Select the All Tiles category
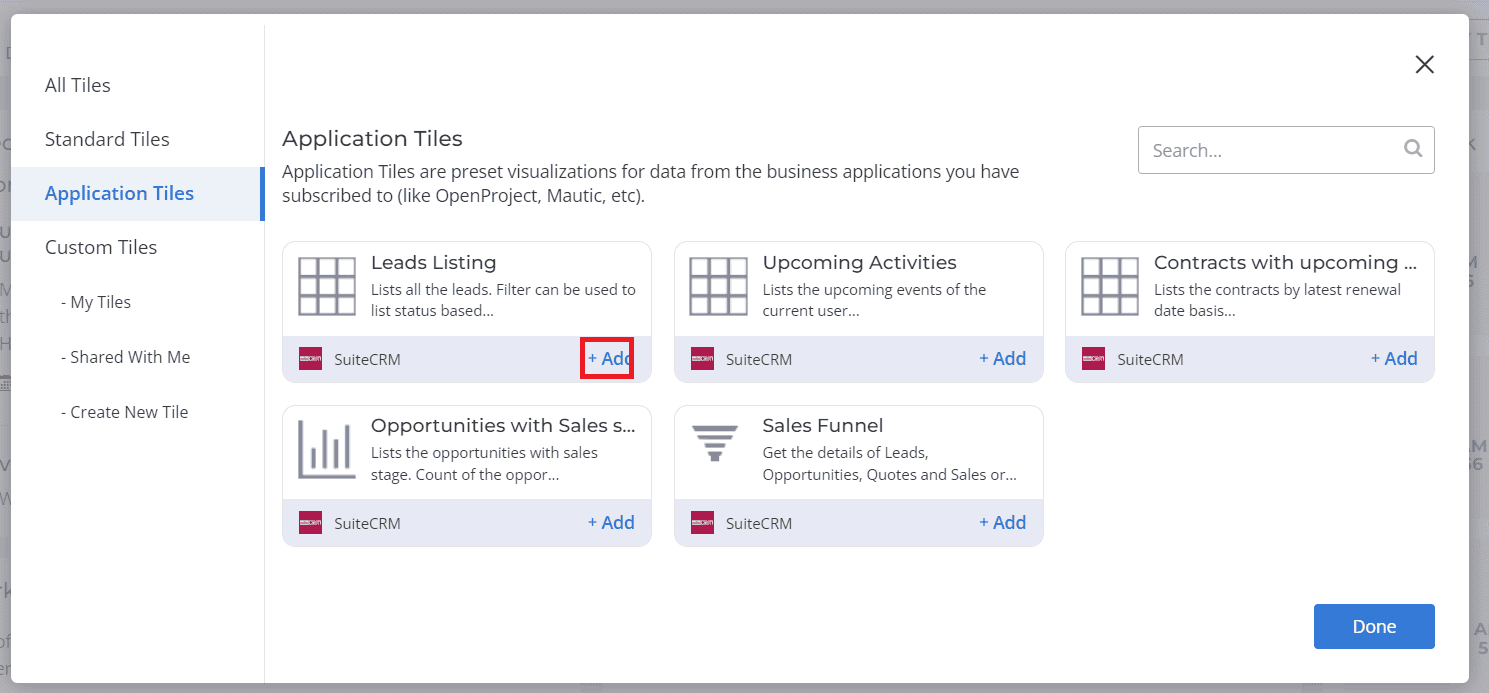 [77, 85]
